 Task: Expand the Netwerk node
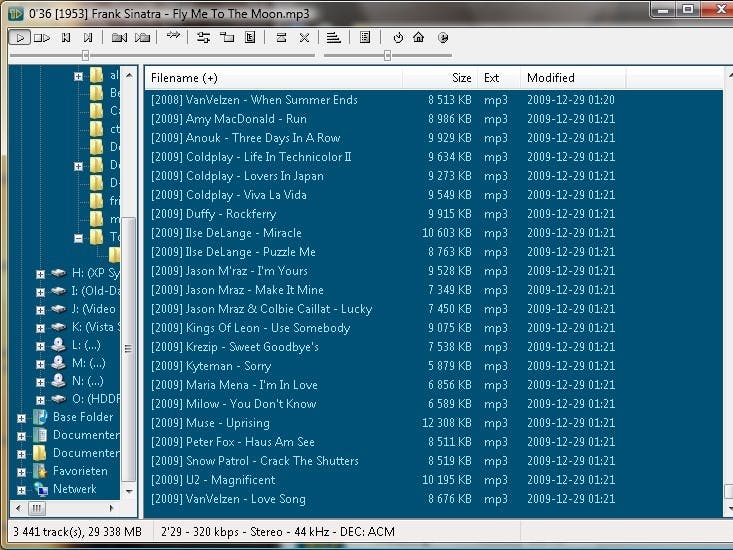(x=21, y=490)
